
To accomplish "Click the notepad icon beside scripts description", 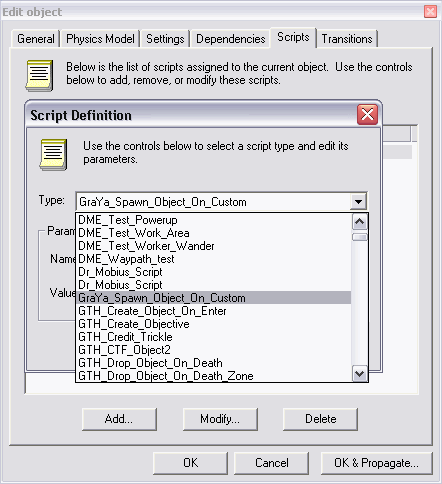I will [39, 76].
